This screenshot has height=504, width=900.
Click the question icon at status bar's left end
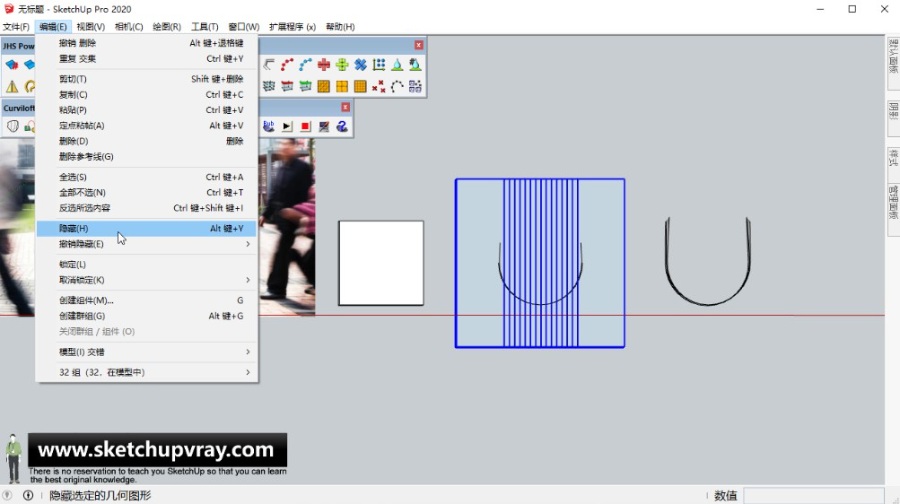7,495
